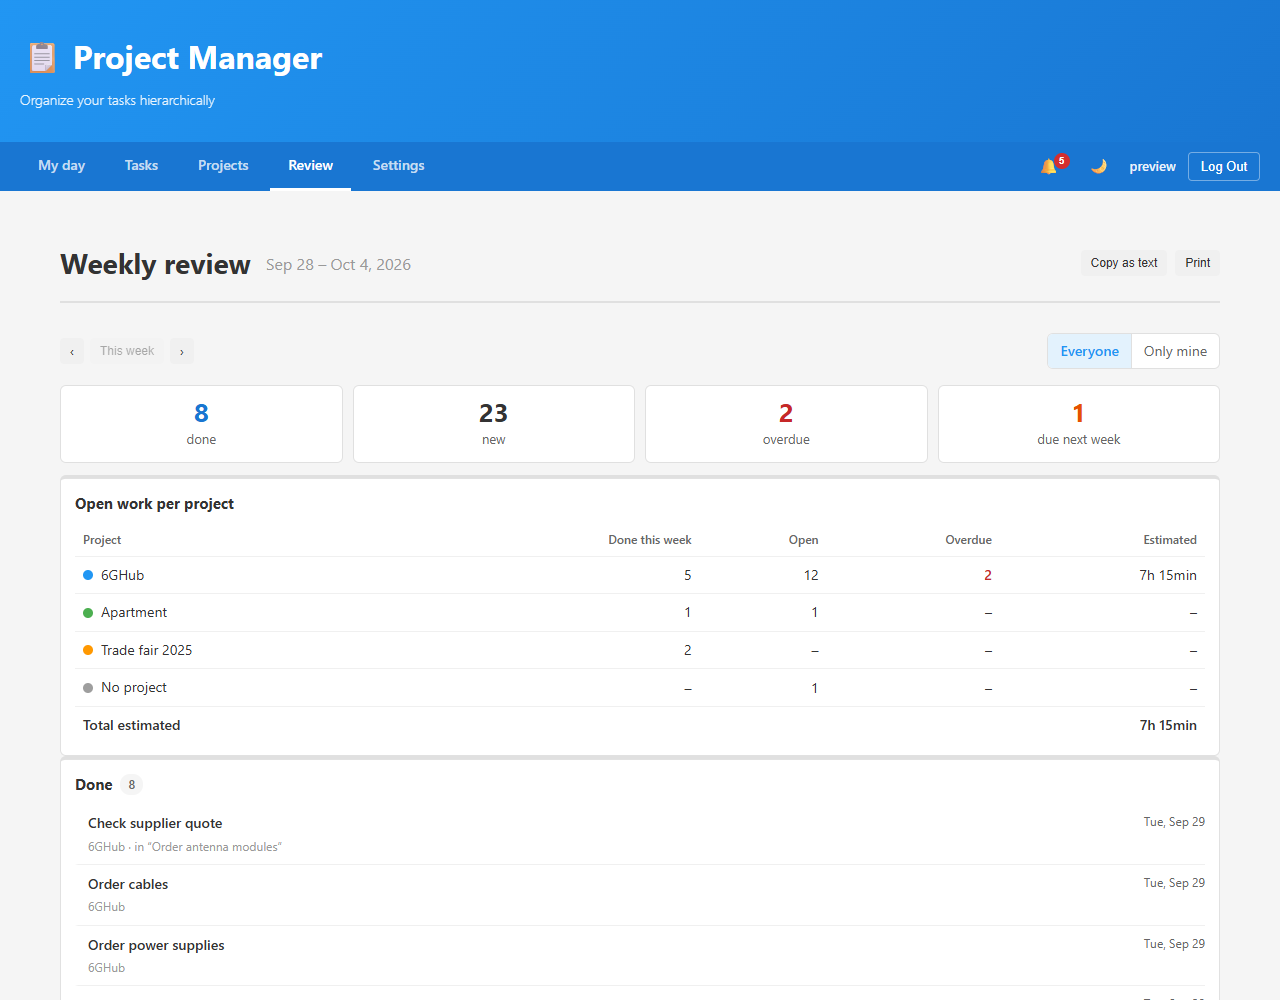Viewport: 1280px width, 1000px height.
Task: Open the Settings tab
Action: (398, 166)
